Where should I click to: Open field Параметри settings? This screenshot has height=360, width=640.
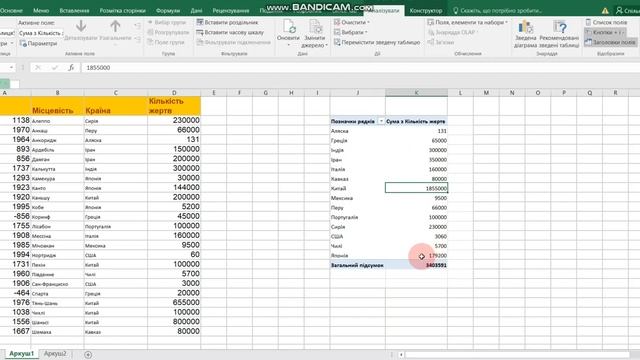coord(38,43)
